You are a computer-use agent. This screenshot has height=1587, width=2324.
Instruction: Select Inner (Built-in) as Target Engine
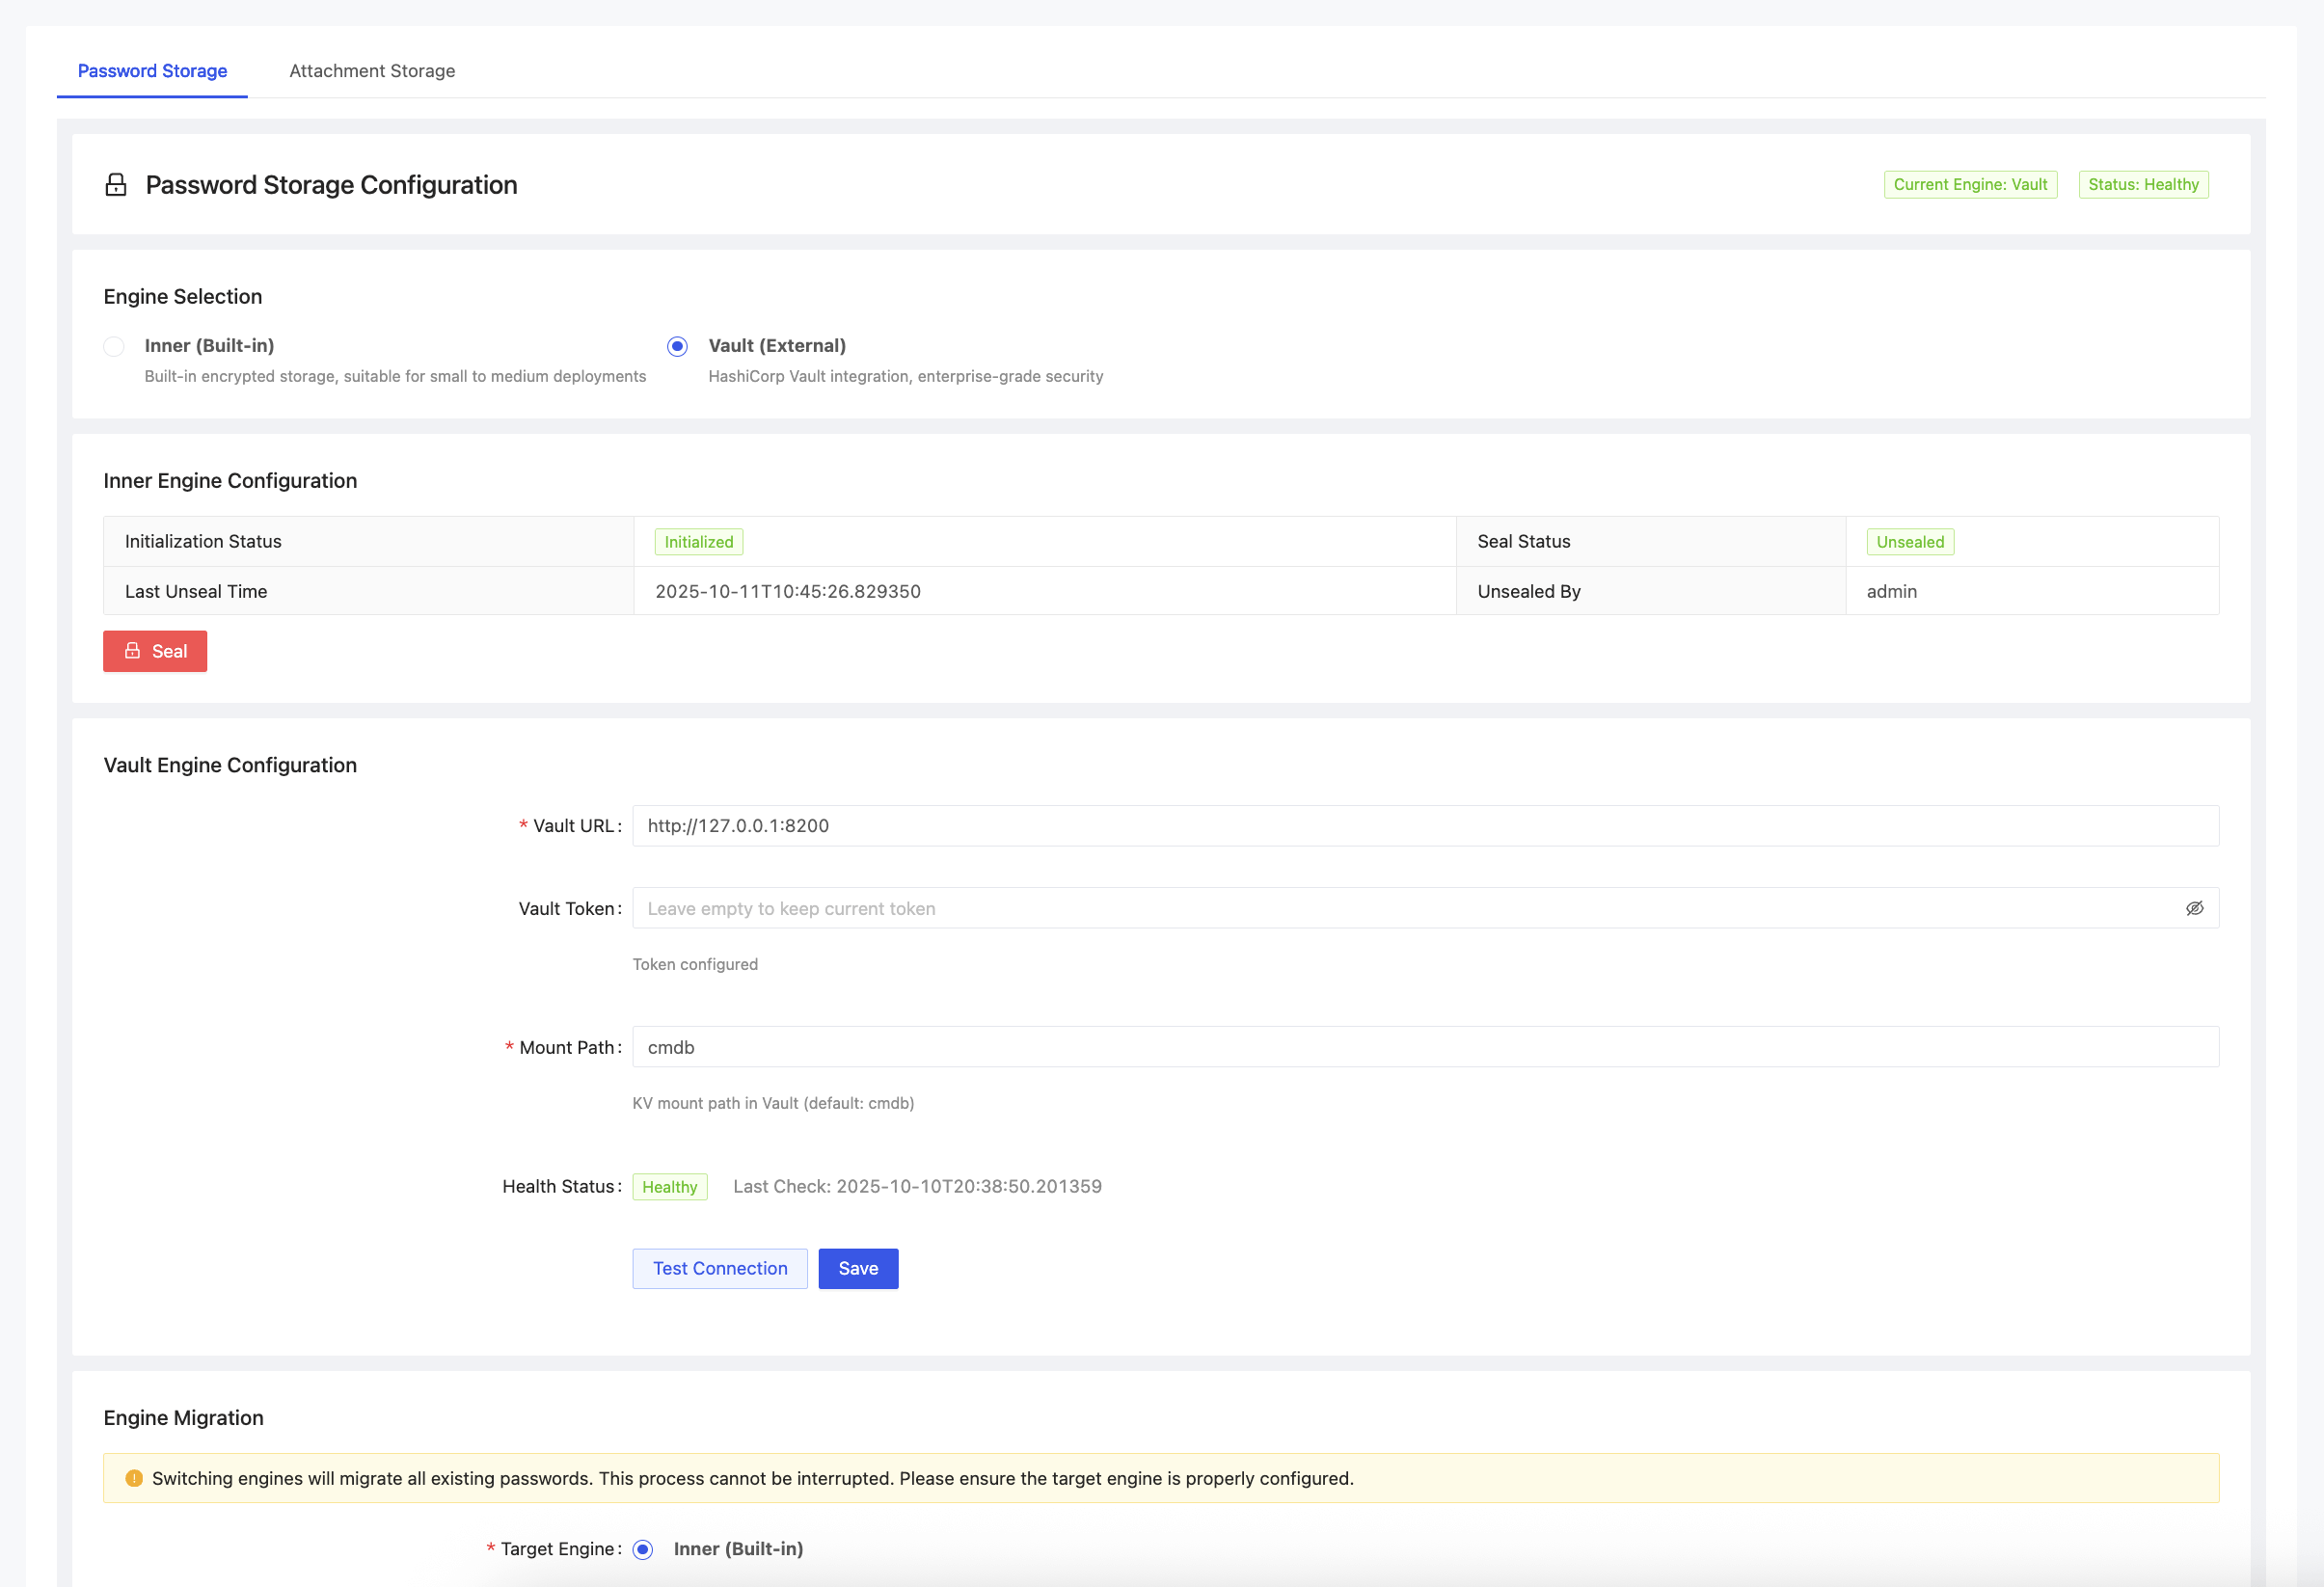643,1549
